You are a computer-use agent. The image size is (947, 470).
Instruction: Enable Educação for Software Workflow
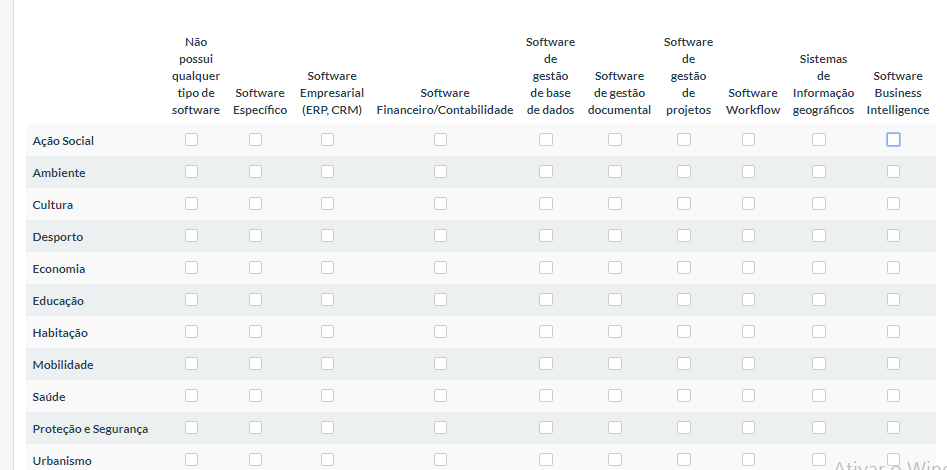(748, 300)
